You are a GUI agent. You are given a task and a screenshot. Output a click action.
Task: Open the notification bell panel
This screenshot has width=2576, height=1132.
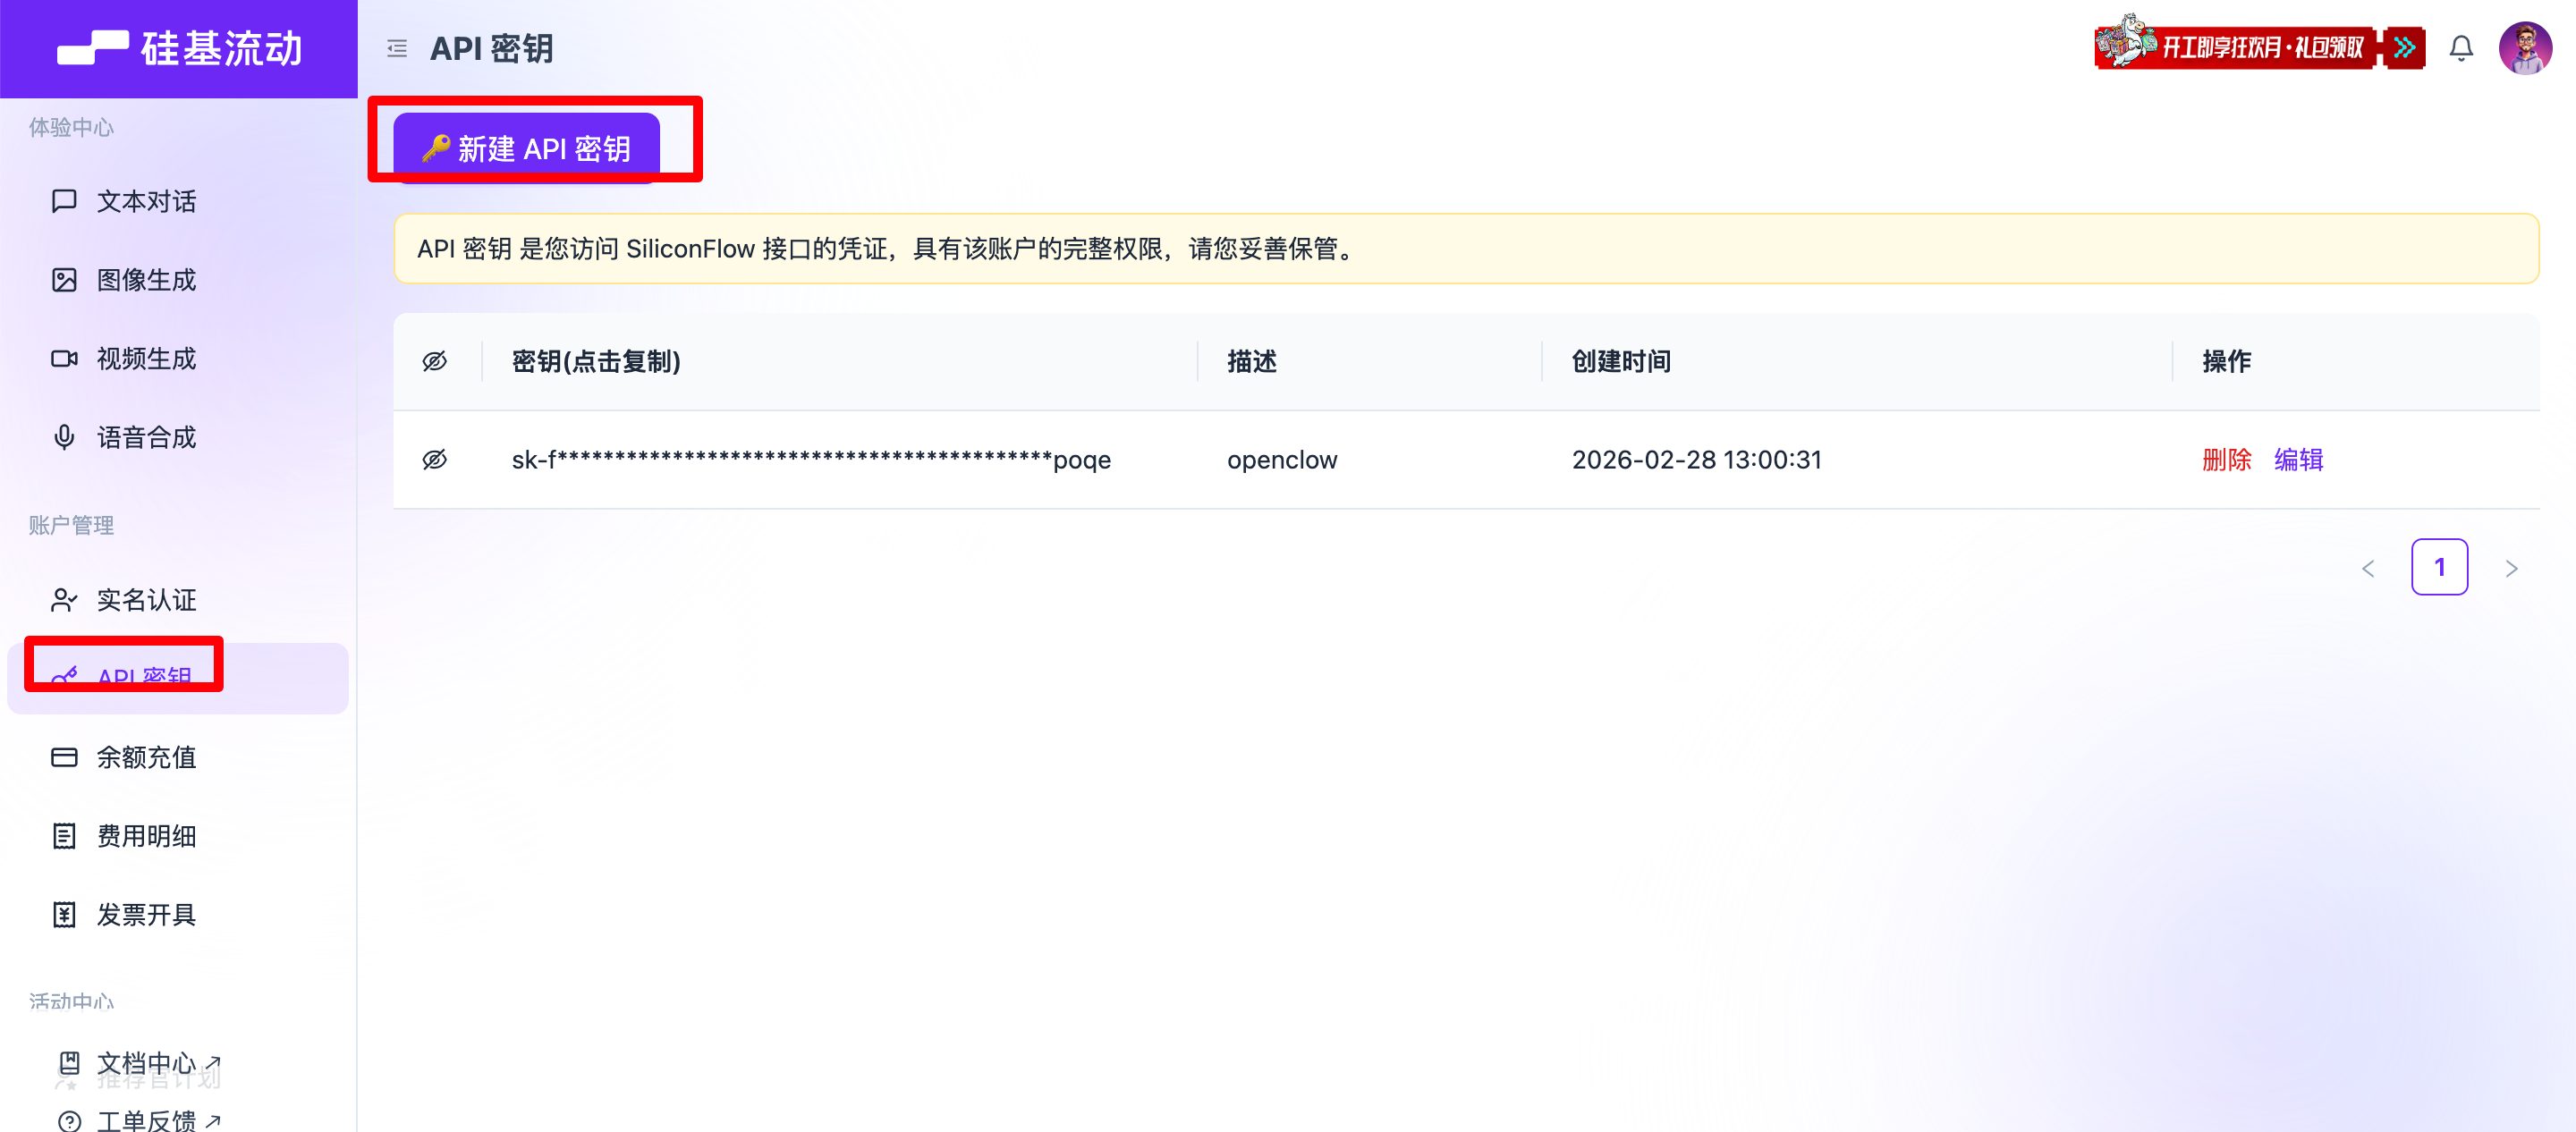2461,47
